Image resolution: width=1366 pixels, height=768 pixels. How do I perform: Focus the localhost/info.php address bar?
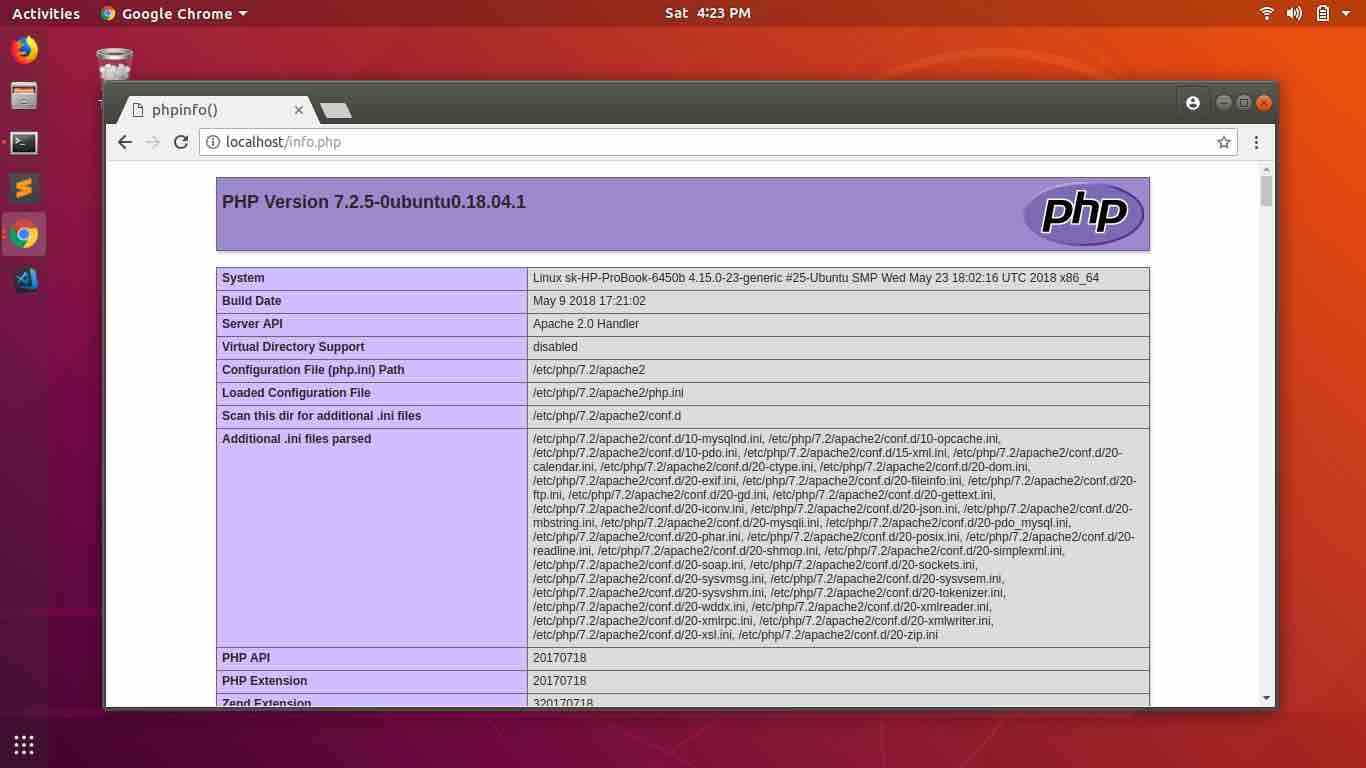point(718,142)
